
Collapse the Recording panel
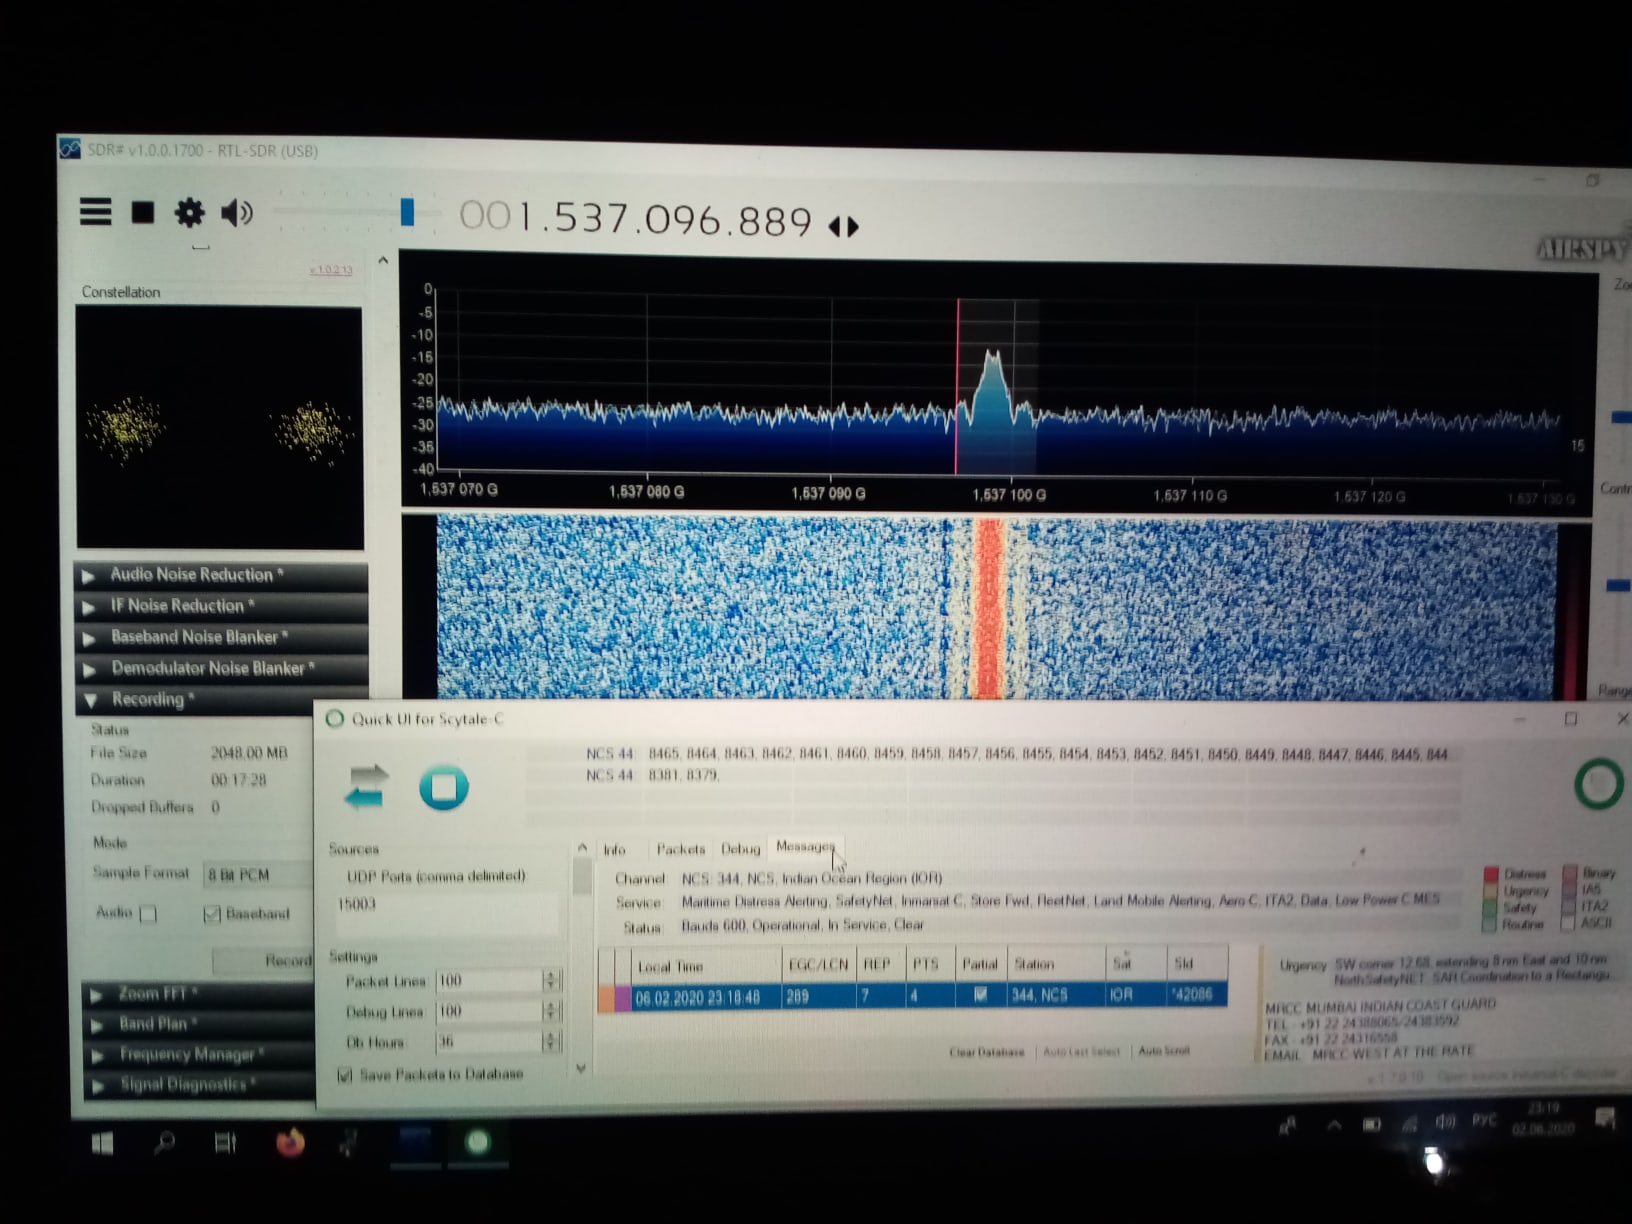pos(147,699)
